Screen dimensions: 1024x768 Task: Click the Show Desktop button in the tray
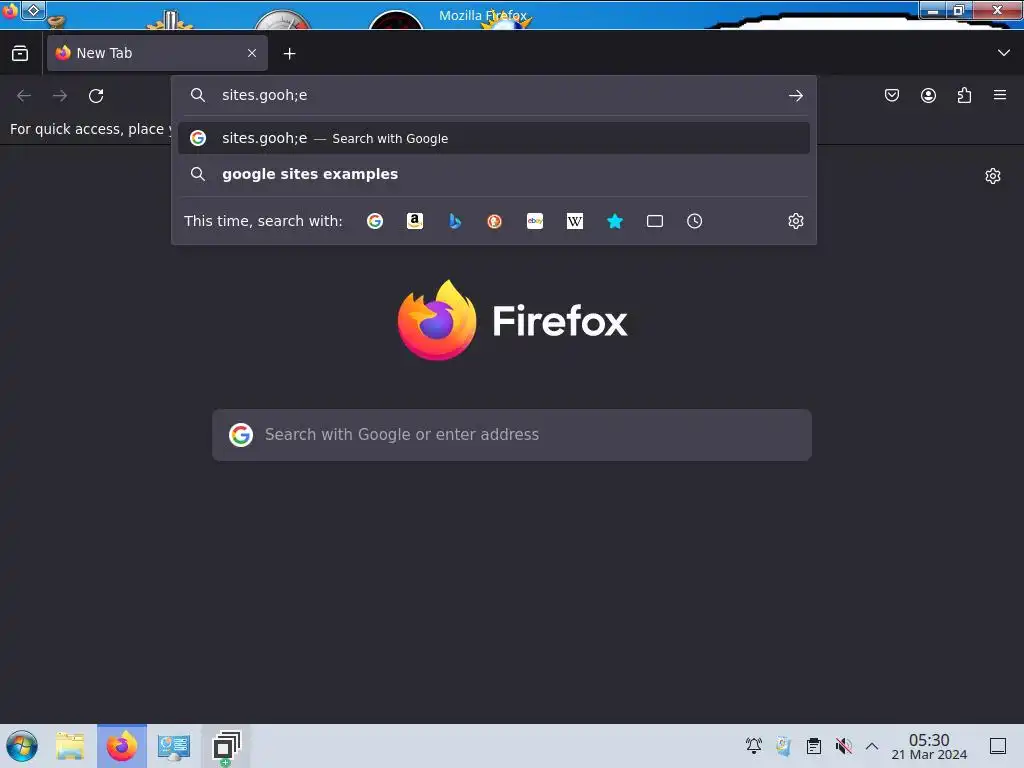pyautogui.click(x=998, y=745)
